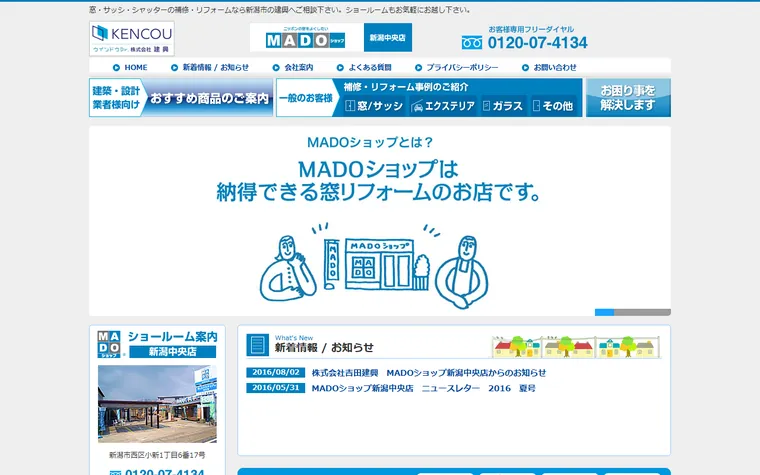
Task: Click the よくある質問 bullet arrow icon
Action: coord(340,68)
